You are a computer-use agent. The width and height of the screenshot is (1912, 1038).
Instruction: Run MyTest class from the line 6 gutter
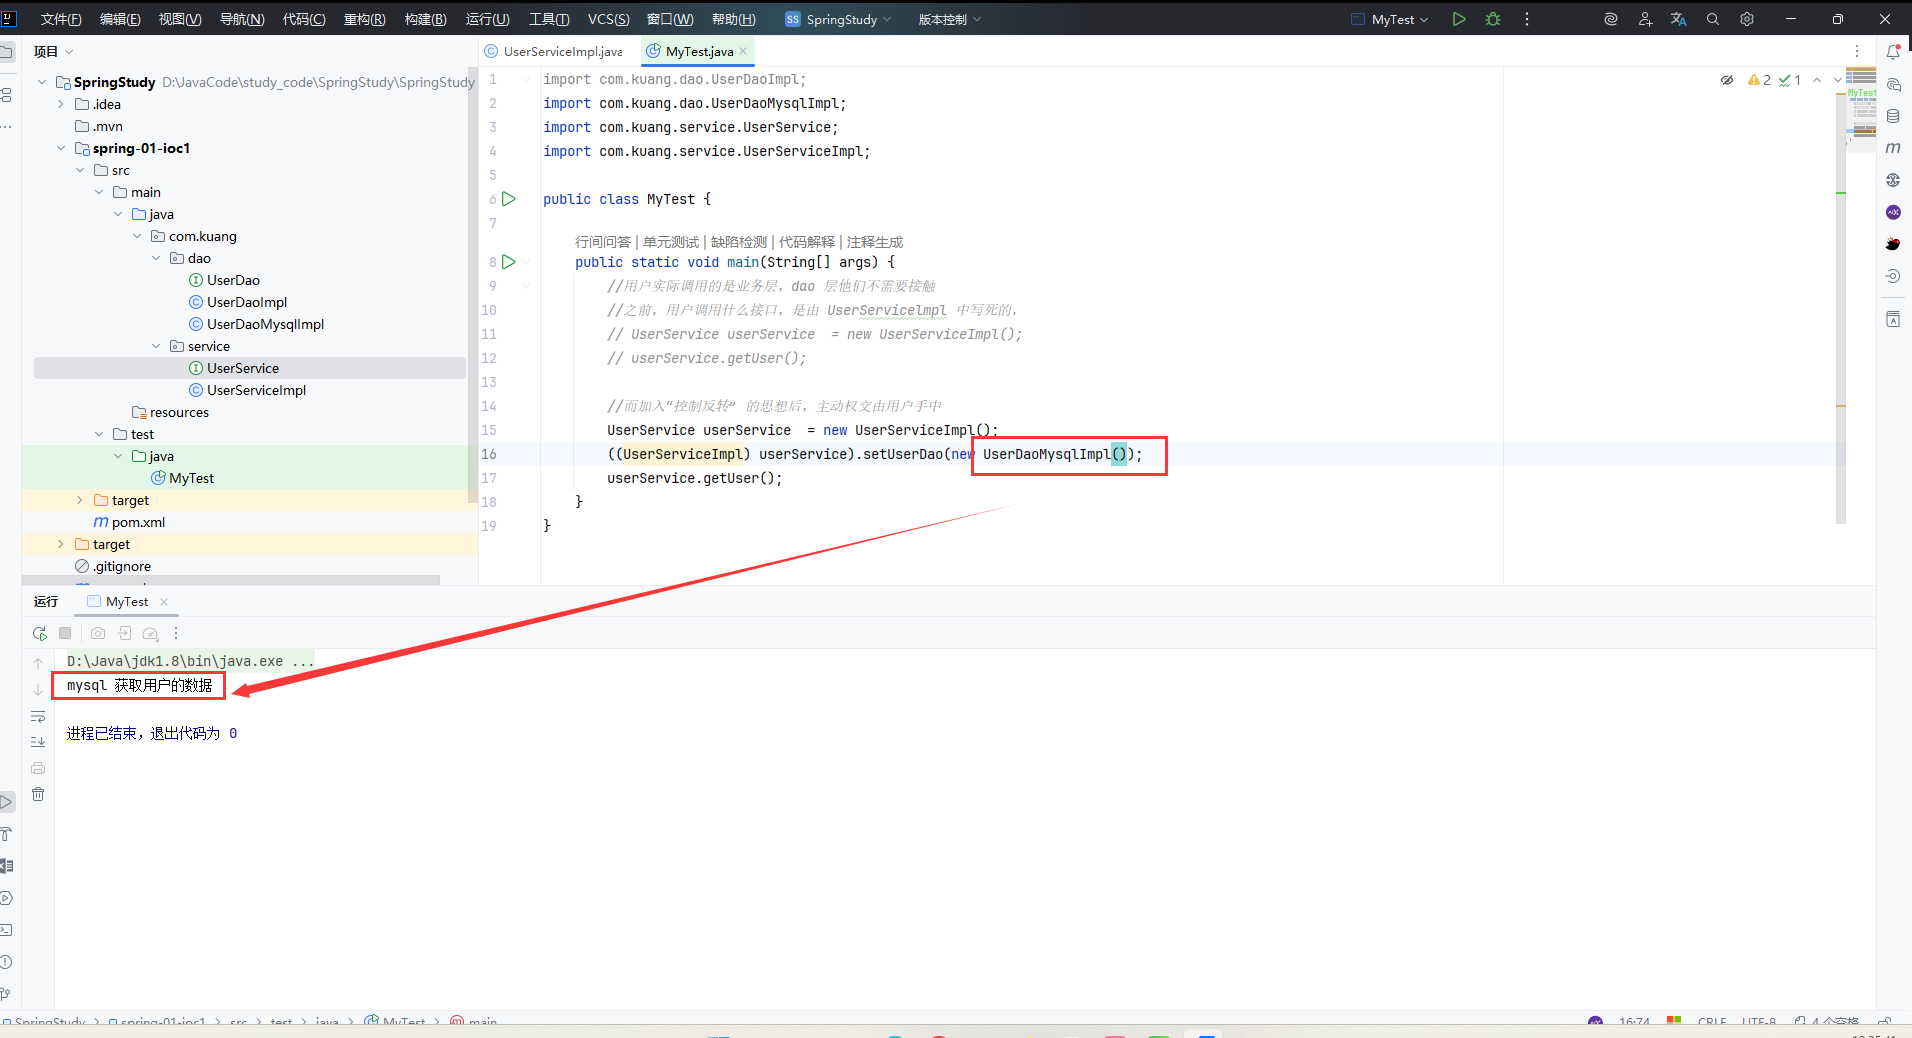509,199
